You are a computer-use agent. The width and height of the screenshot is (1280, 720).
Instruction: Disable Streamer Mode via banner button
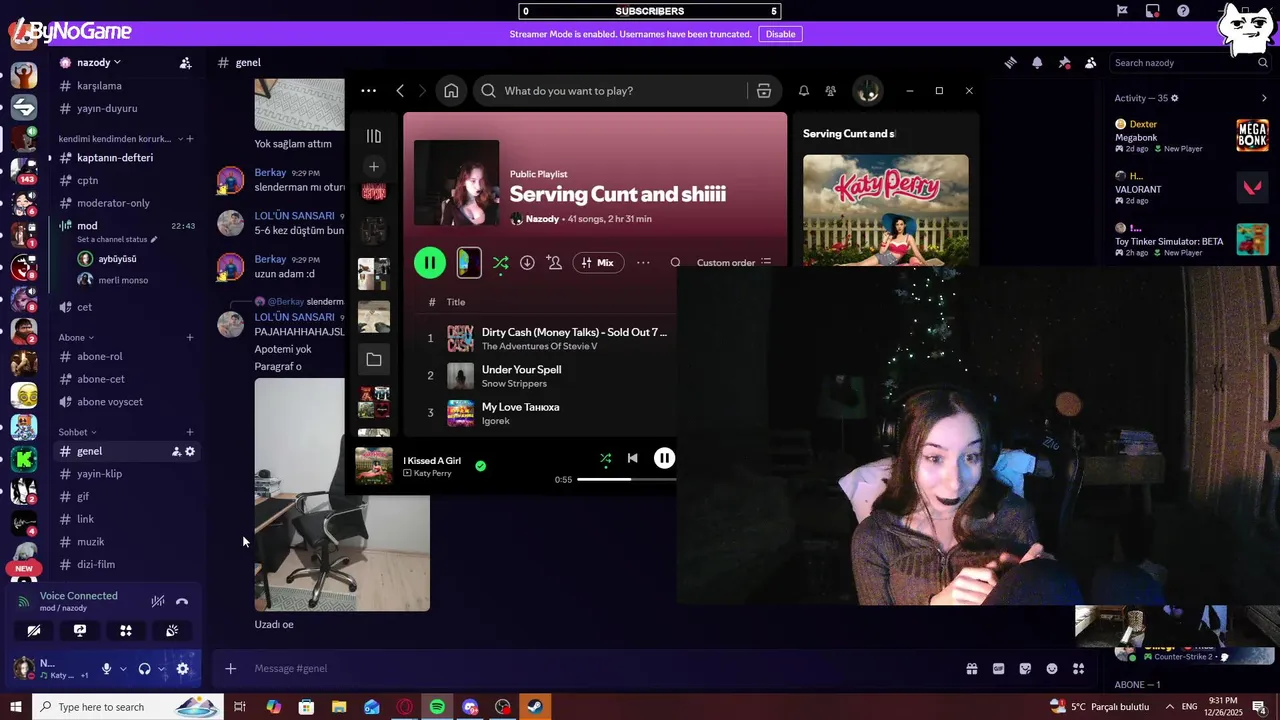point(780,34)
